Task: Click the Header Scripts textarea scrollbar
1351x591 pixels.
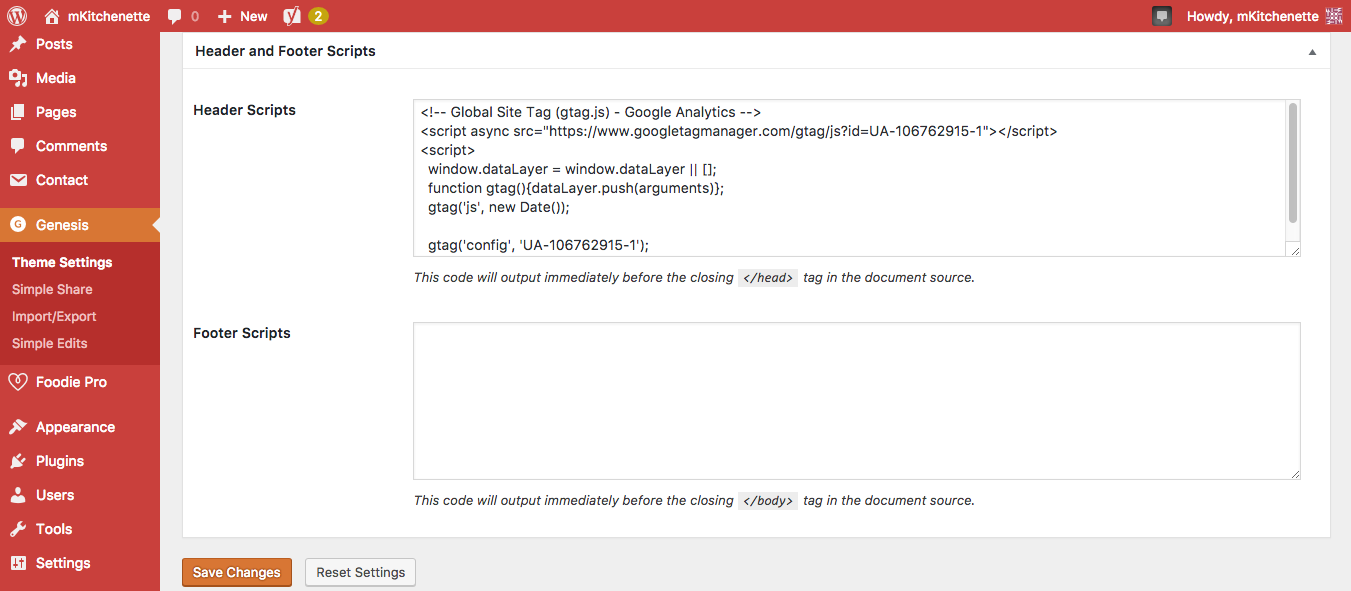Action: click(x=1293, y=162)
